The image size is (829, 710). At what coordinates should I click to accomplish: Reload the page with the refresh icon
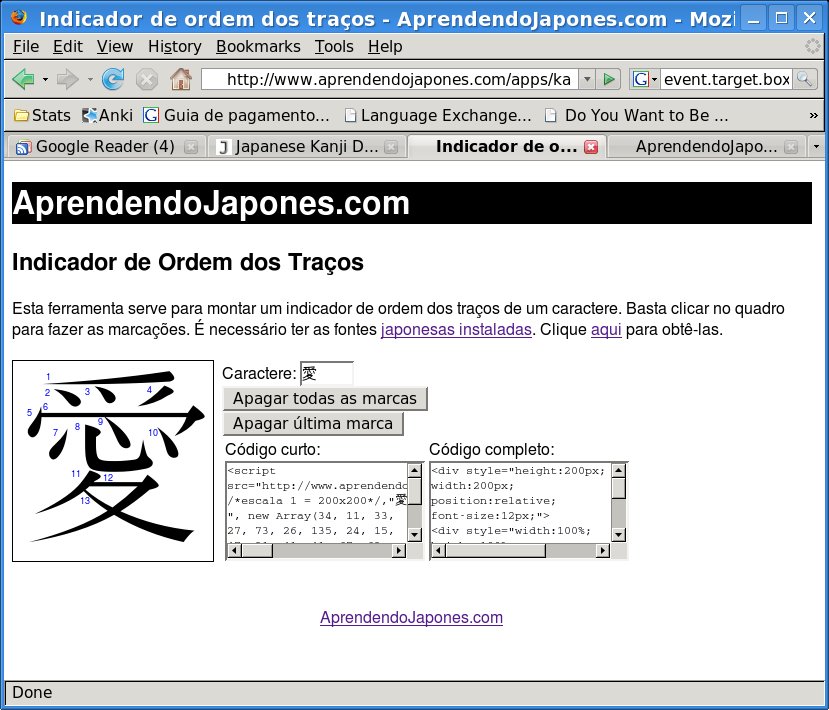(113, 79)
